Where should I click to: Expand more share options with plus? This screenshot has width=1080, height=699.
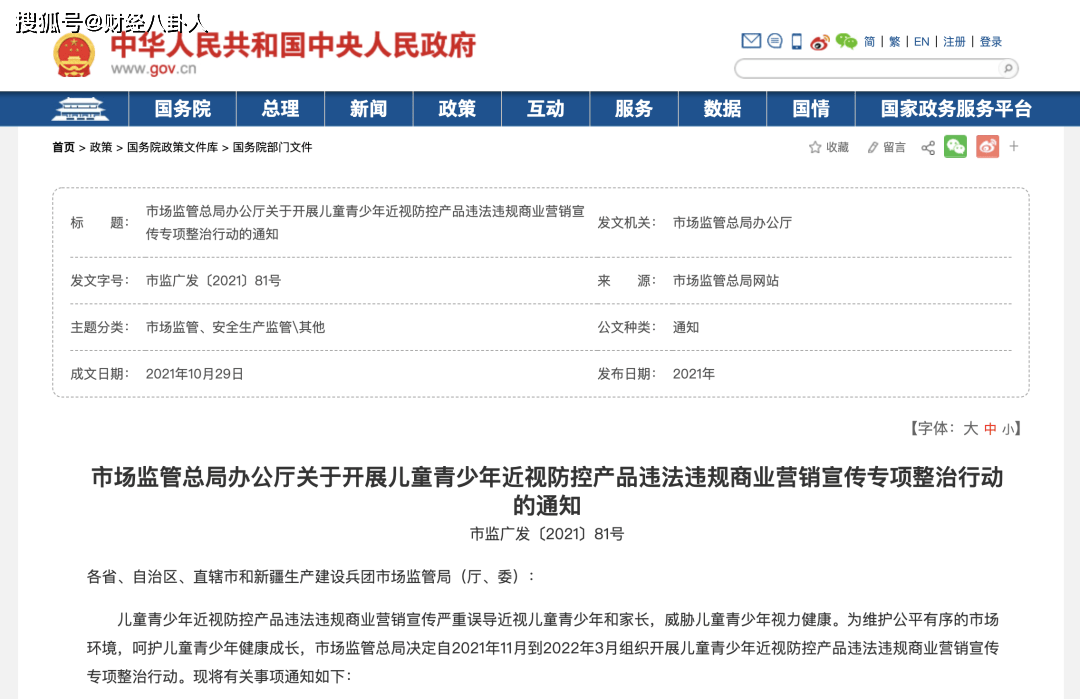click(x=1014, y=147)
